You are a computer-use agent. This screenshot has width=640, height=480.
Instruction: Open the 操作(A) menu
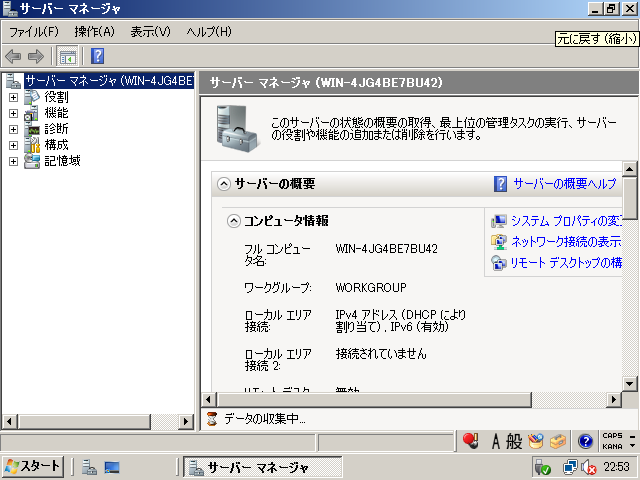[95, 32]
